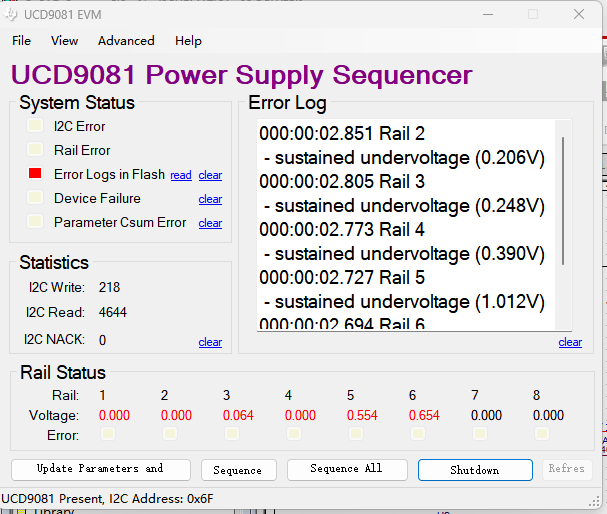Click the Rail 6 error indicator

[418, 433]
